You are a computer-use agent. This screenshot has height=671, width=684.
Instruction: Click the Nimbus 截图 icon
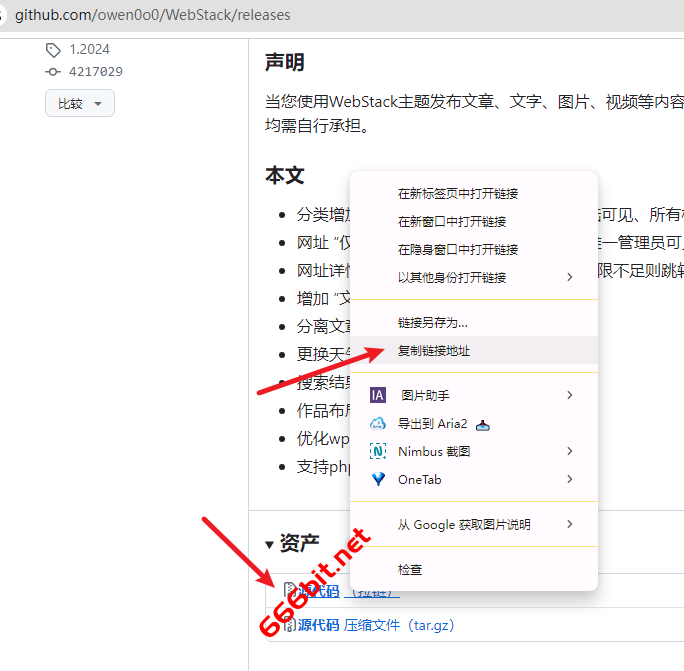378,451
